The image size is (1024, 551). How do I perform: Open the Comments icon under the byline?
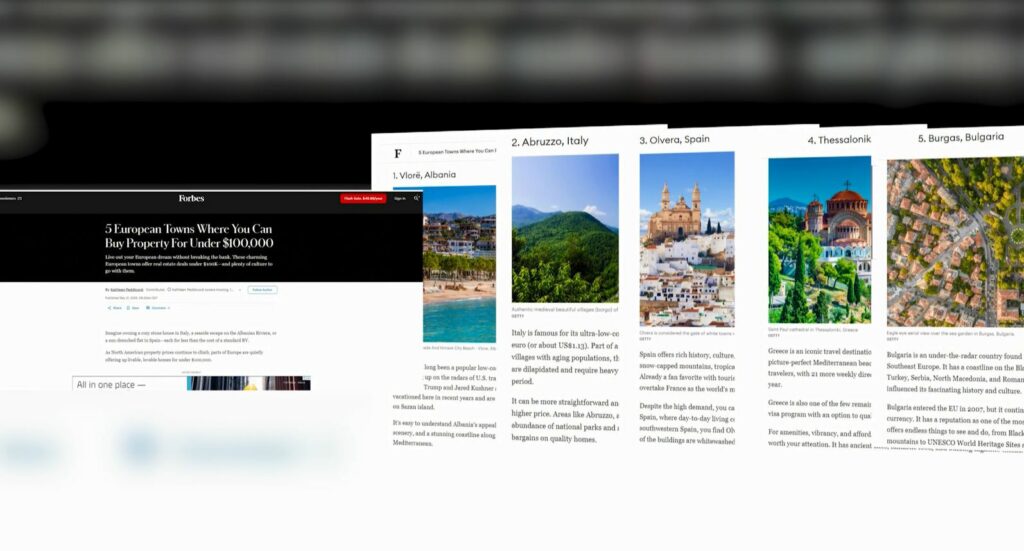point(157,308)
